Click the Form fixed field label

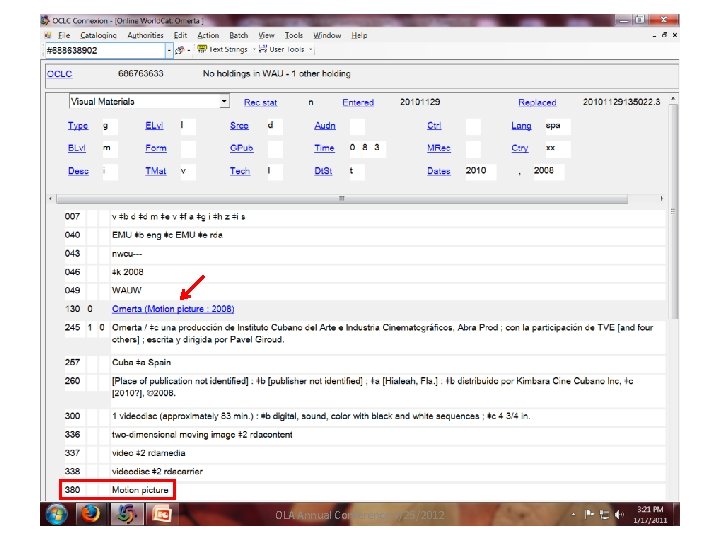(156, 148)
